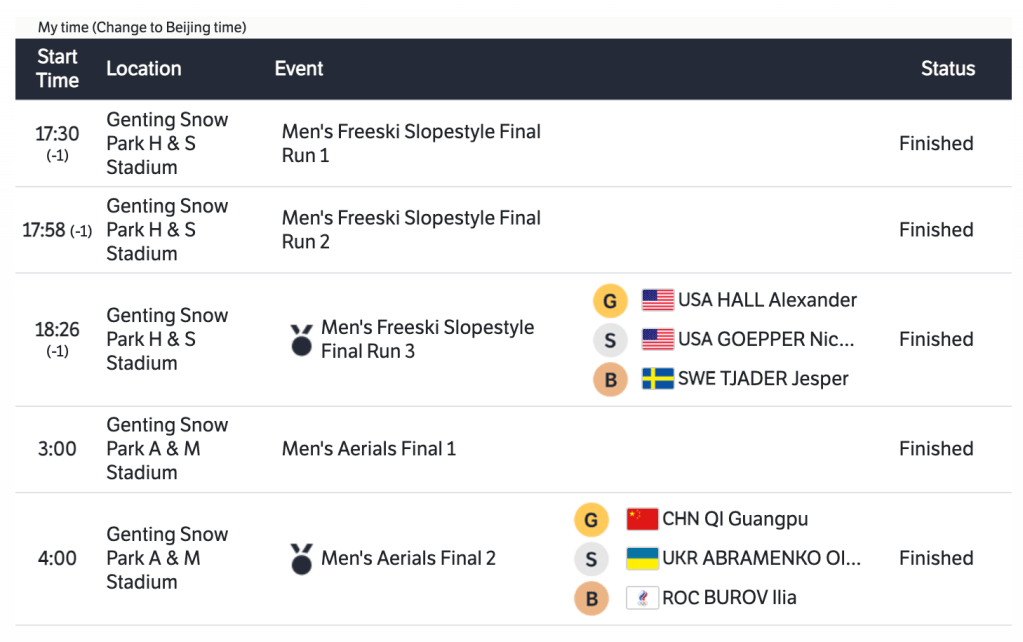
Task: Click the Start Time column header
Action: [57, 69]
